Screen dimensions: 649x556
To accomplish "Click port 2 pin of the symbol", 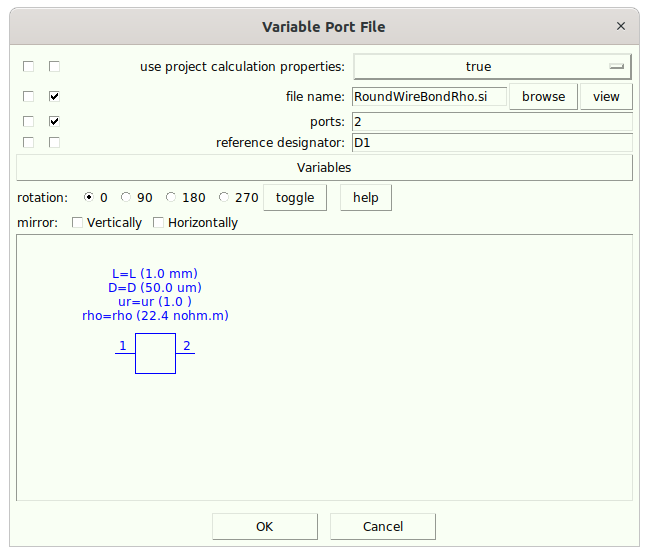I will 185,353.
